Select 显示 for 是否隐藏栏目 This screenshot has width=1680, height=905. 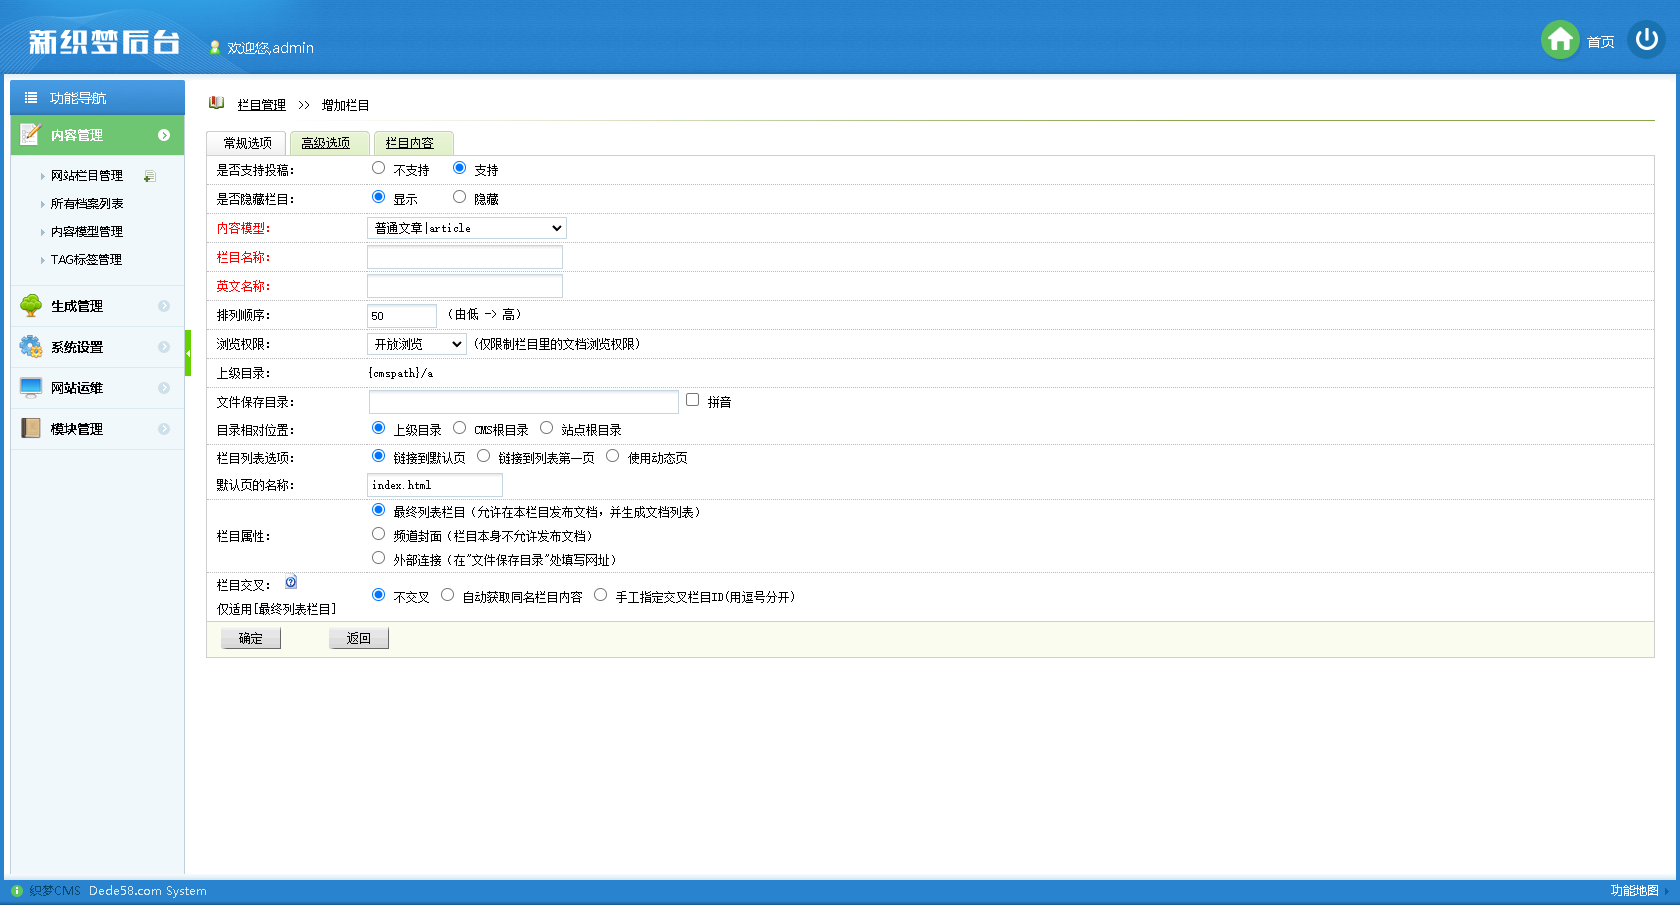pos(378,197)
